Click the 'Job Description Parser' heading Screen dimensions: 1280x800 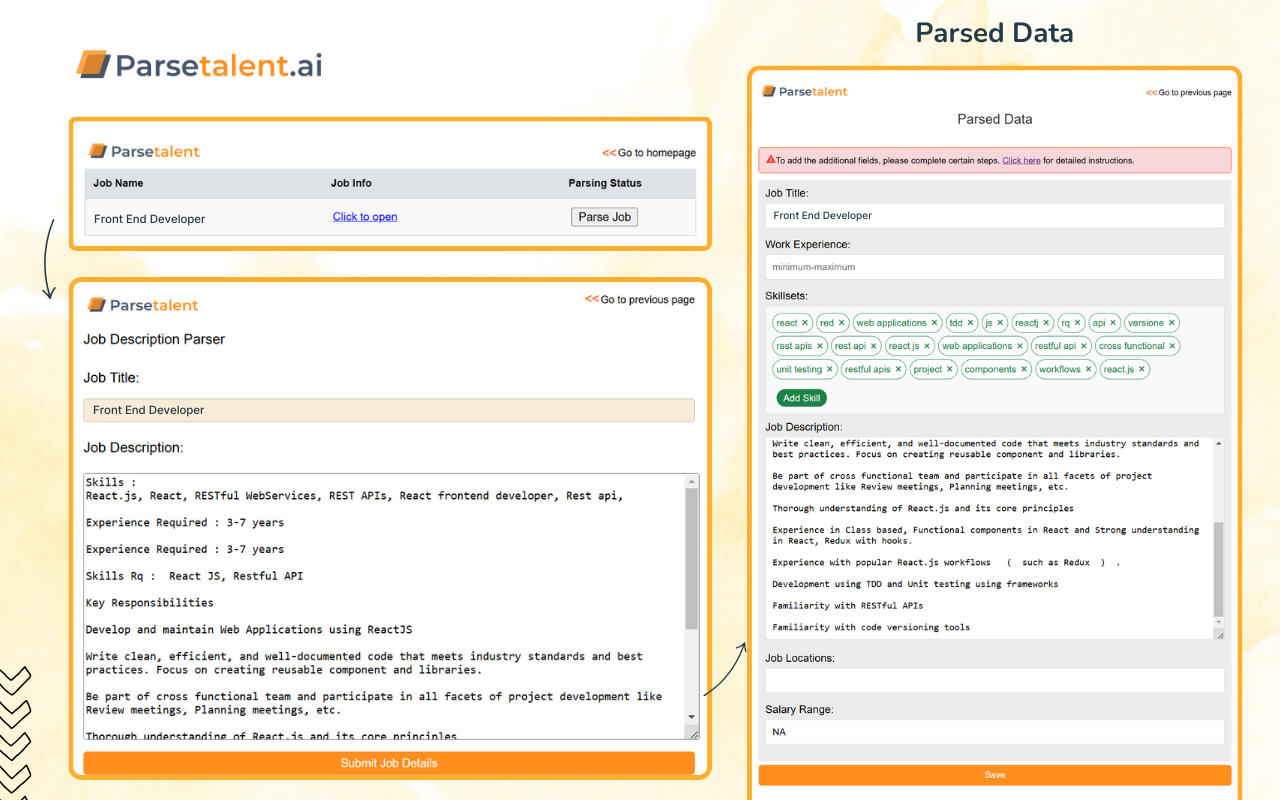pos(154,339)
